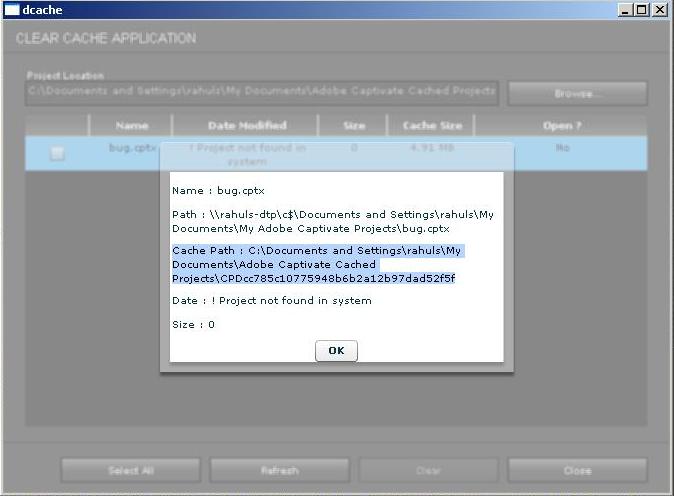This screenshot has width=674, height=496.
Task: Click the Project Location path field
Action: 262,91
